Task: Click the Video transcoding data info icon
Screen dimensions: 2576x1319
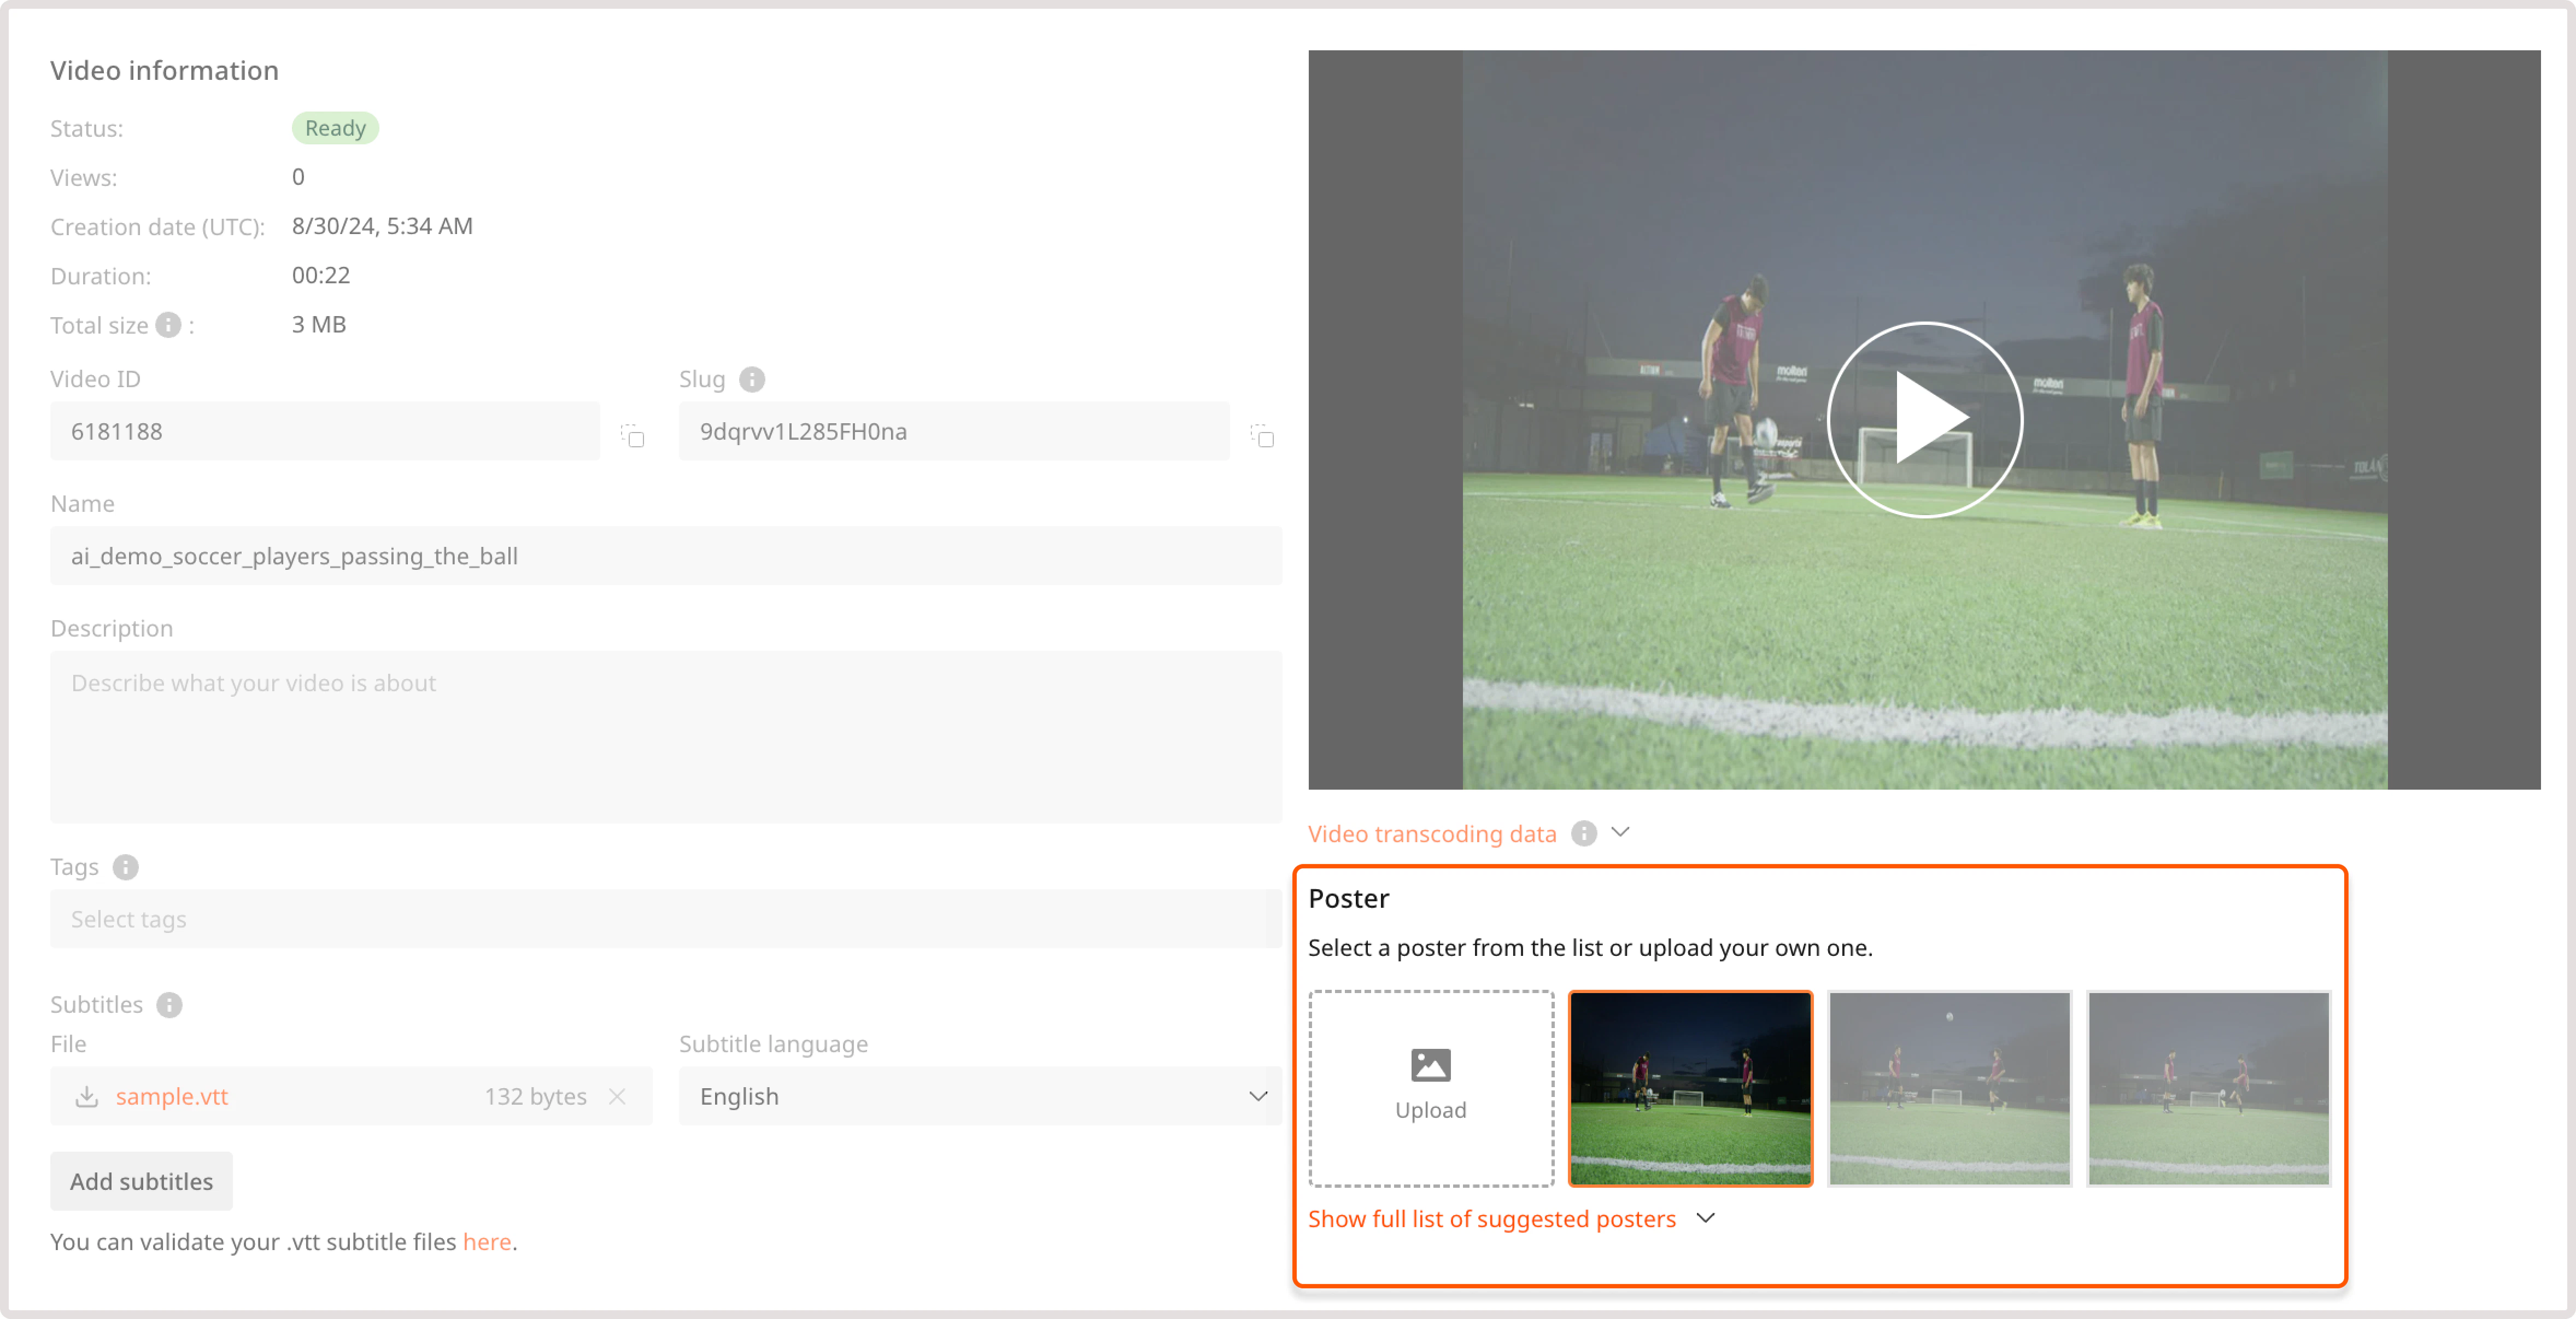Action: click(x=1584, y=833)
